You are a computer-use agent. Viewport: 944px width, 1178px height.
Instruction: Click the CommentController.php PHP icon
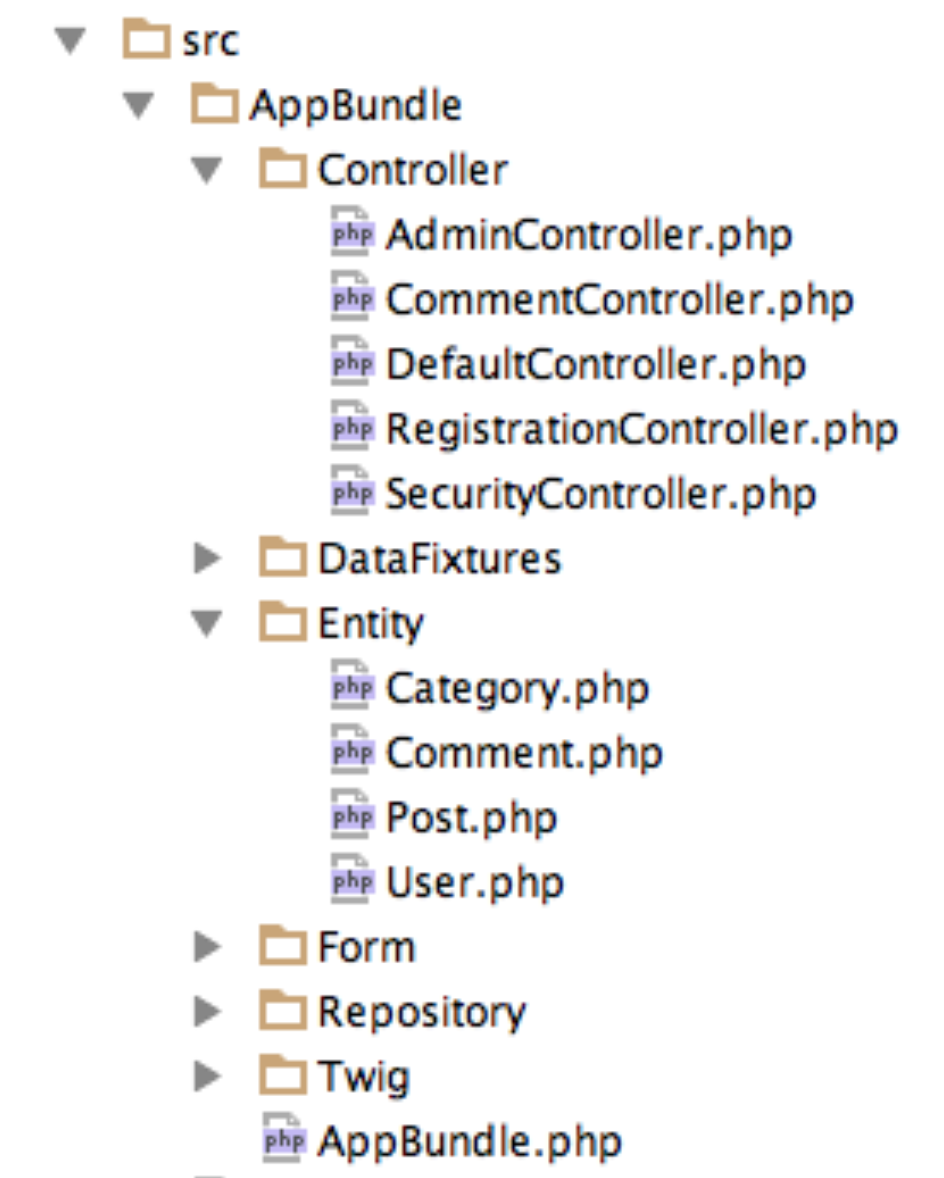click(x=351, y=300)
